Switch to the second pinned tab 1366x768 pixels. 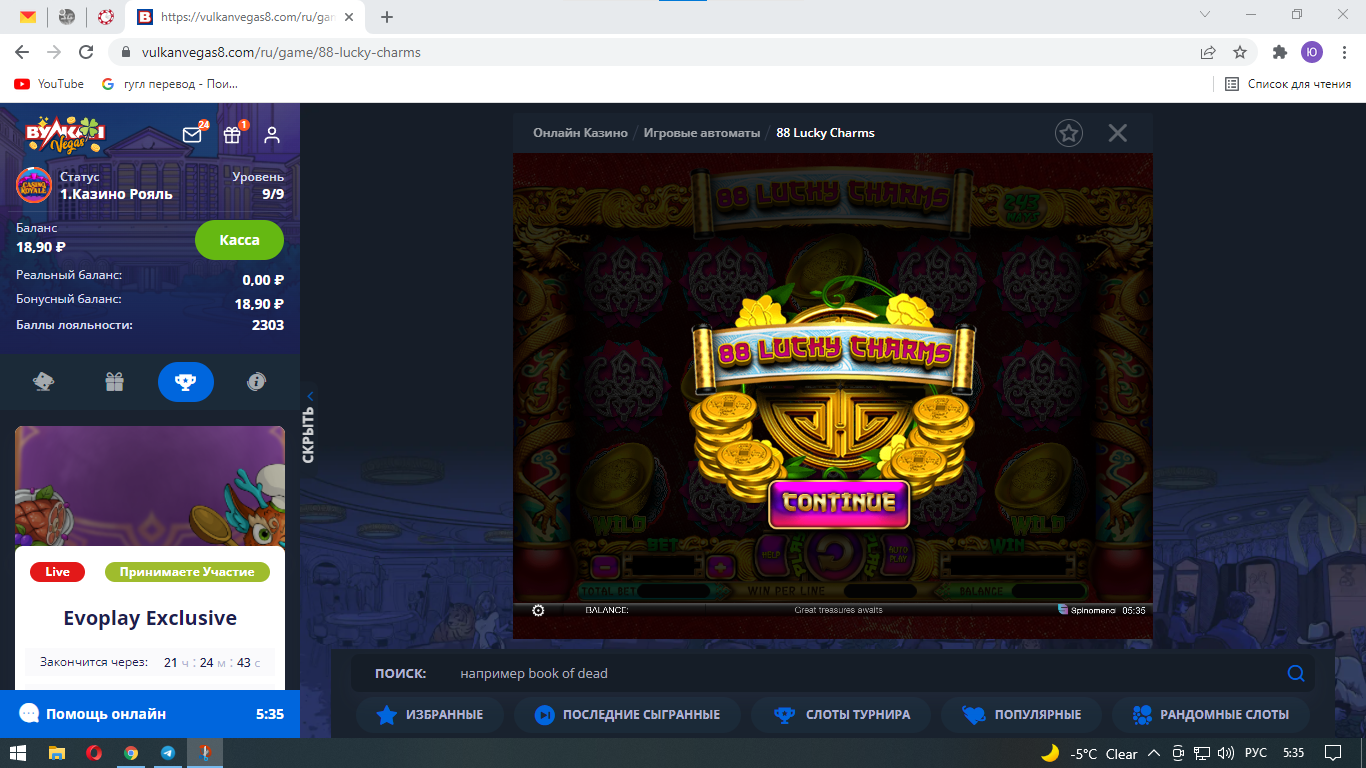coord(67,17)
